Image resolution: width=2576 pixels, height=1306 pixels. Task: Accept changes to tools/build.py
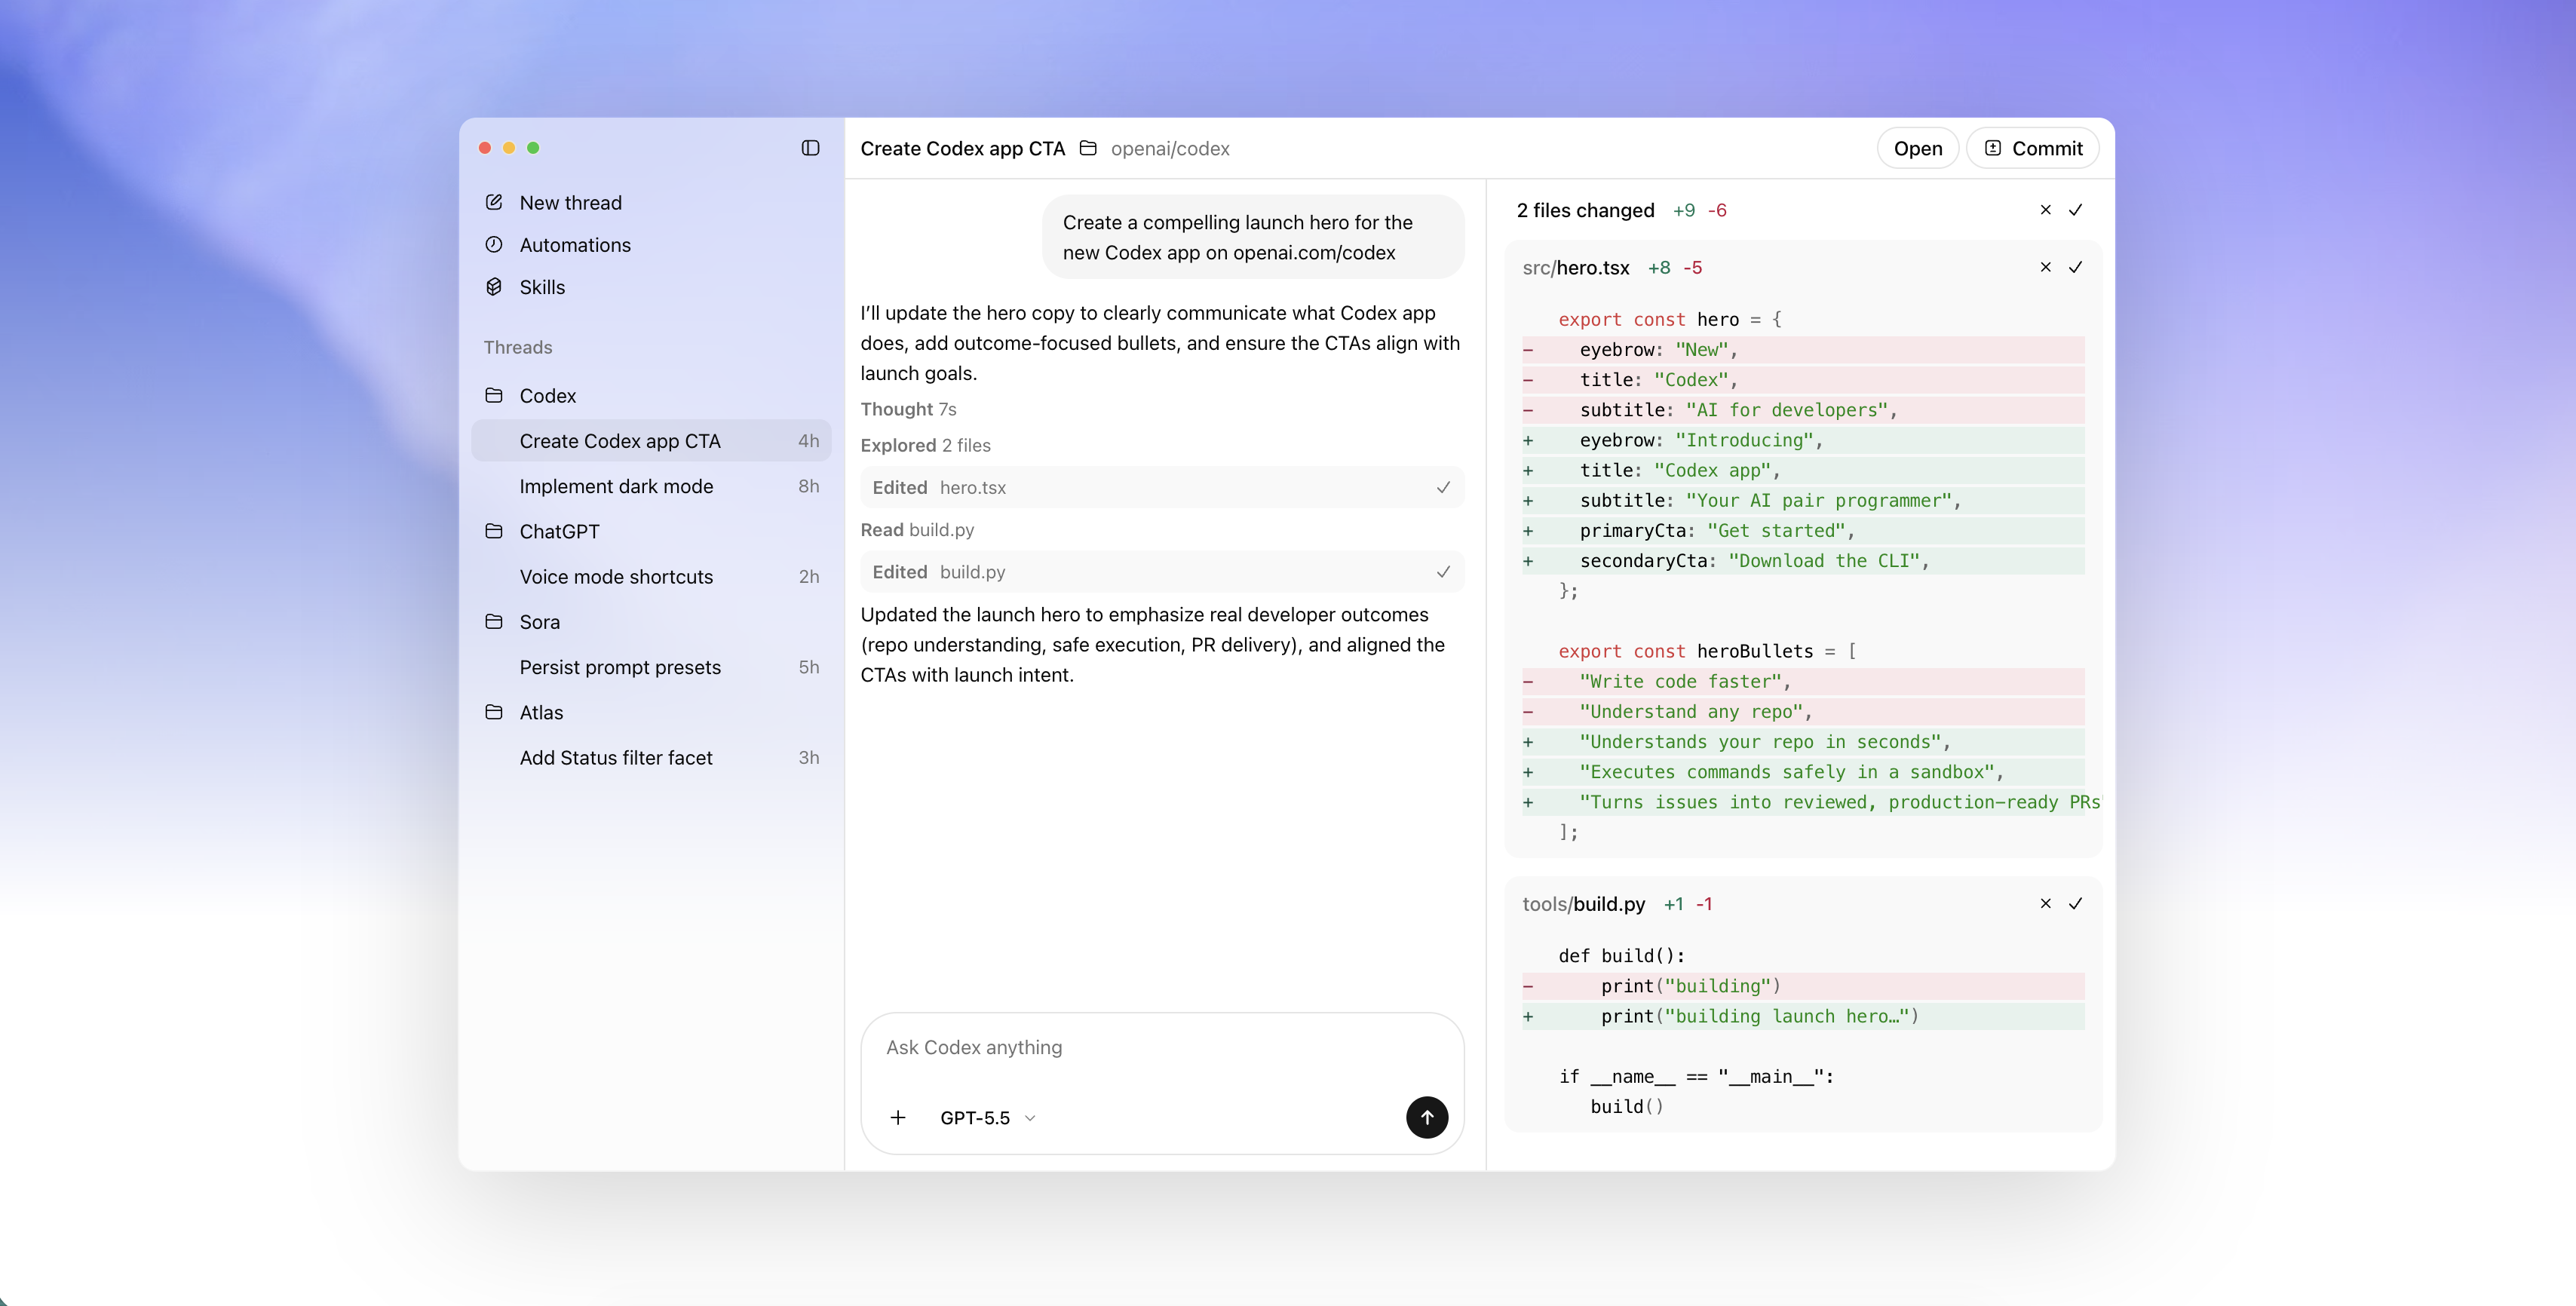coord(2075,903)
